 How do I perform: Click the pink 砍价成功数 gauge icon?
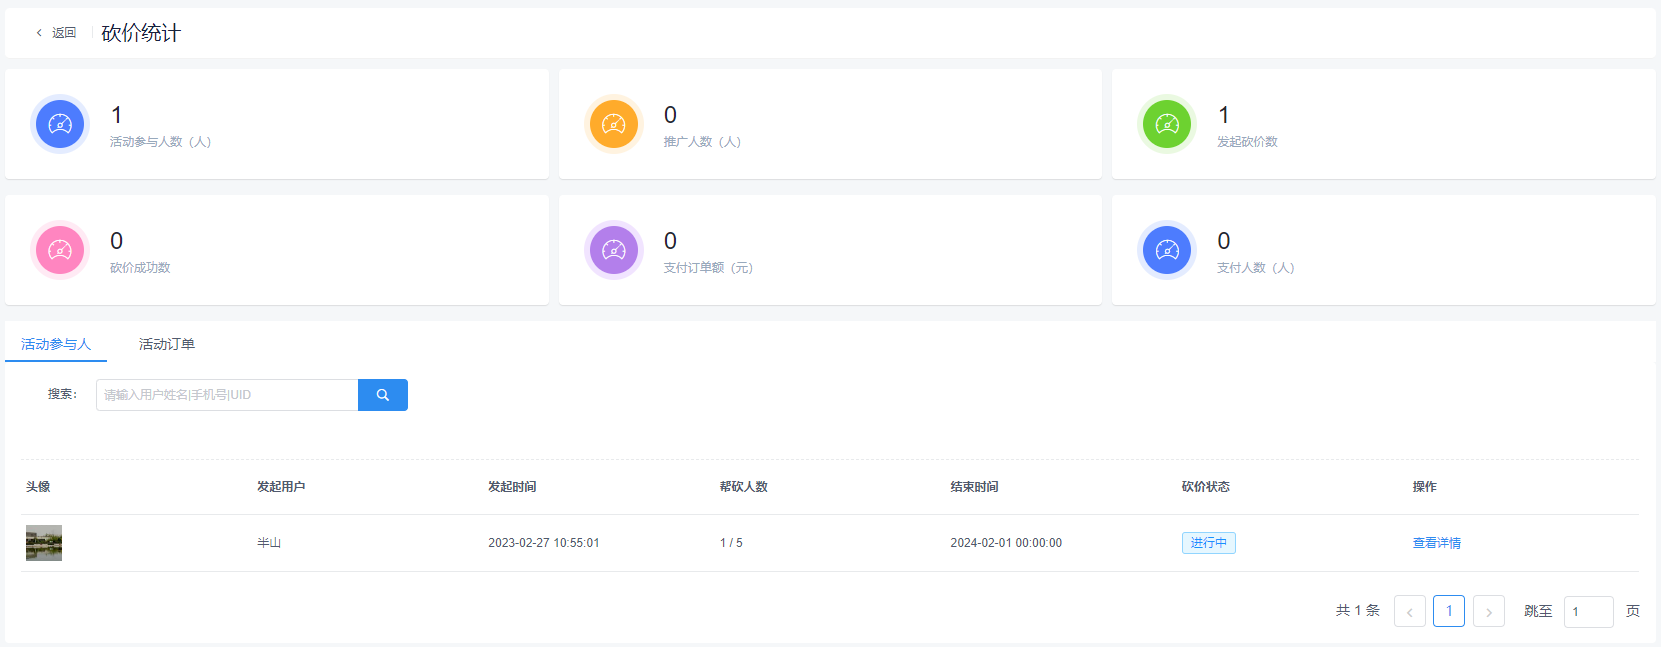tap(60, 250)
